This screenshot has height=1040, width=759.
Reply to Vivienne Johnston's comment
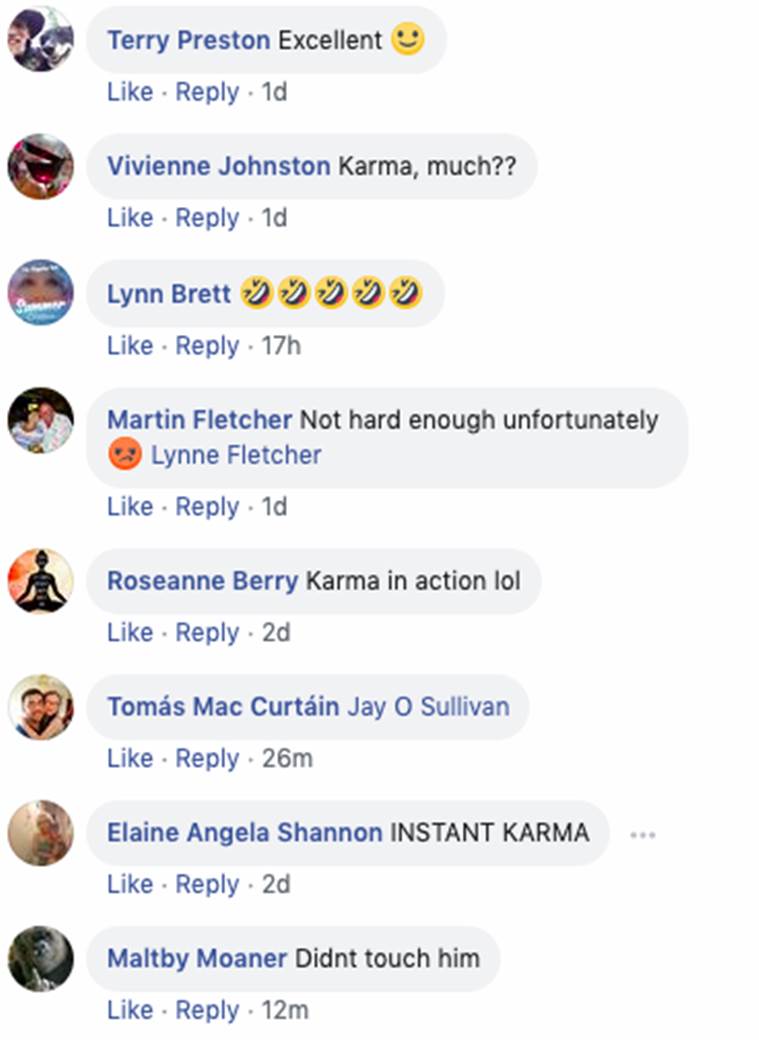pos(207,217)
